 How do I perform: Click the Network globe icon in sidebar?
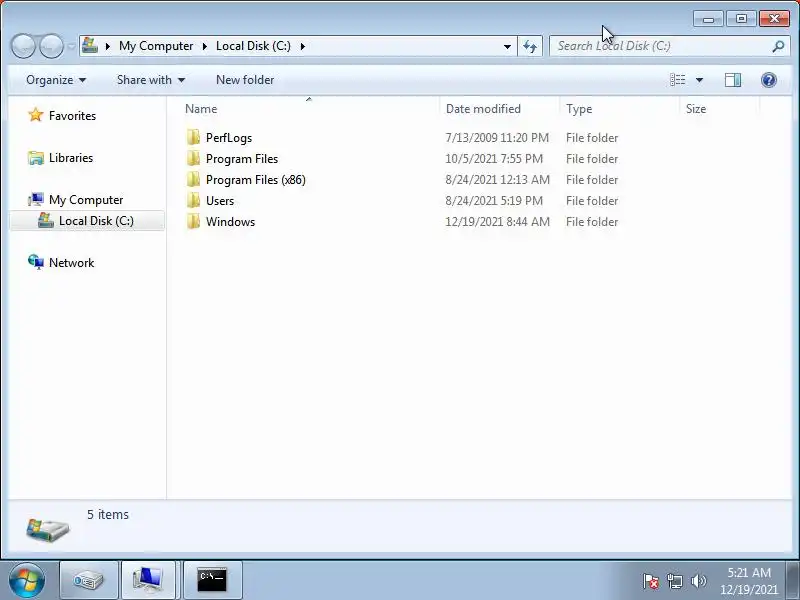point(36,262)
